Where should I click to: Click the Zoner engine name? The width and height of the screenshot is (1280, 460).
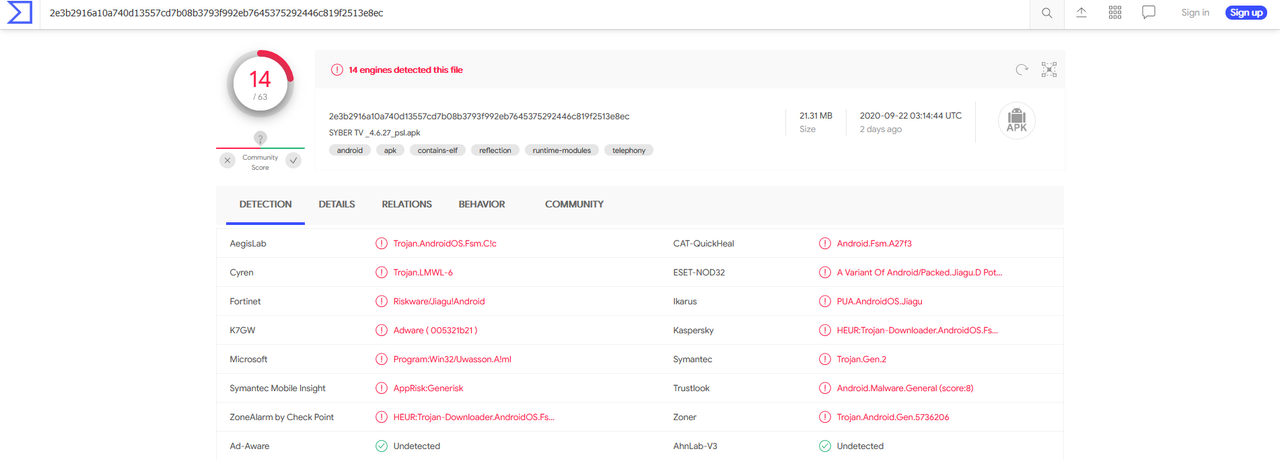click(684, 417)
